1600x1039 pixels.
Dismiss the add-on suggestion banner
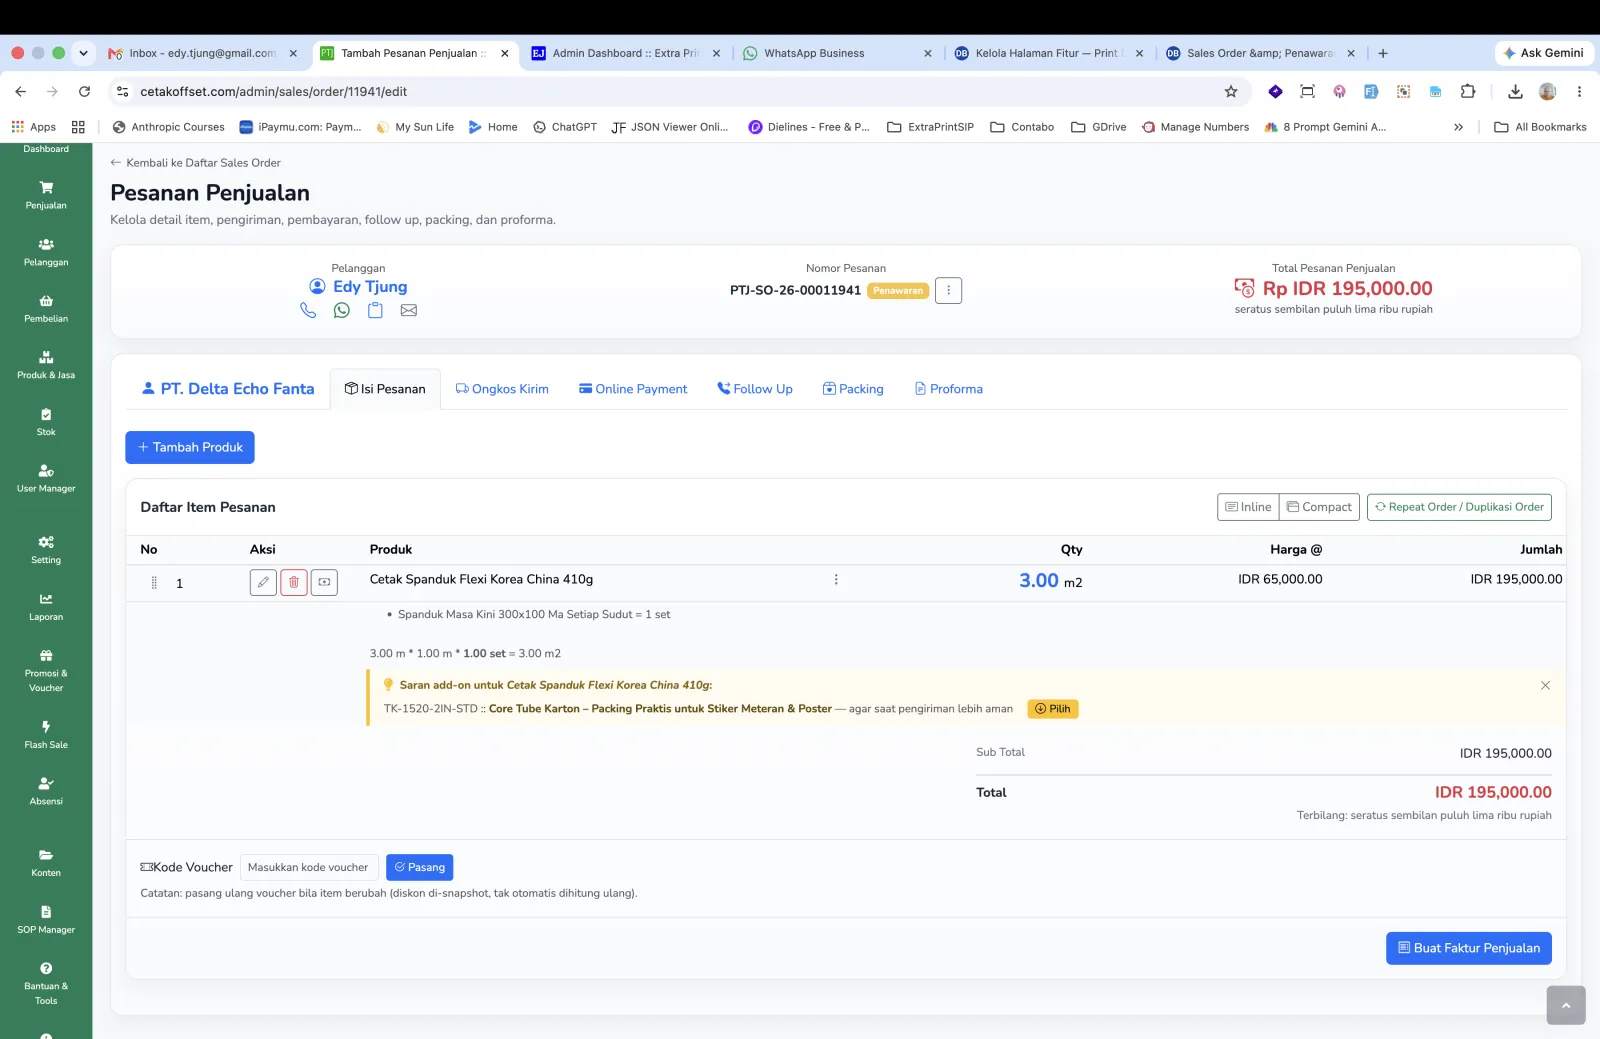click(x=1545, y=686)
